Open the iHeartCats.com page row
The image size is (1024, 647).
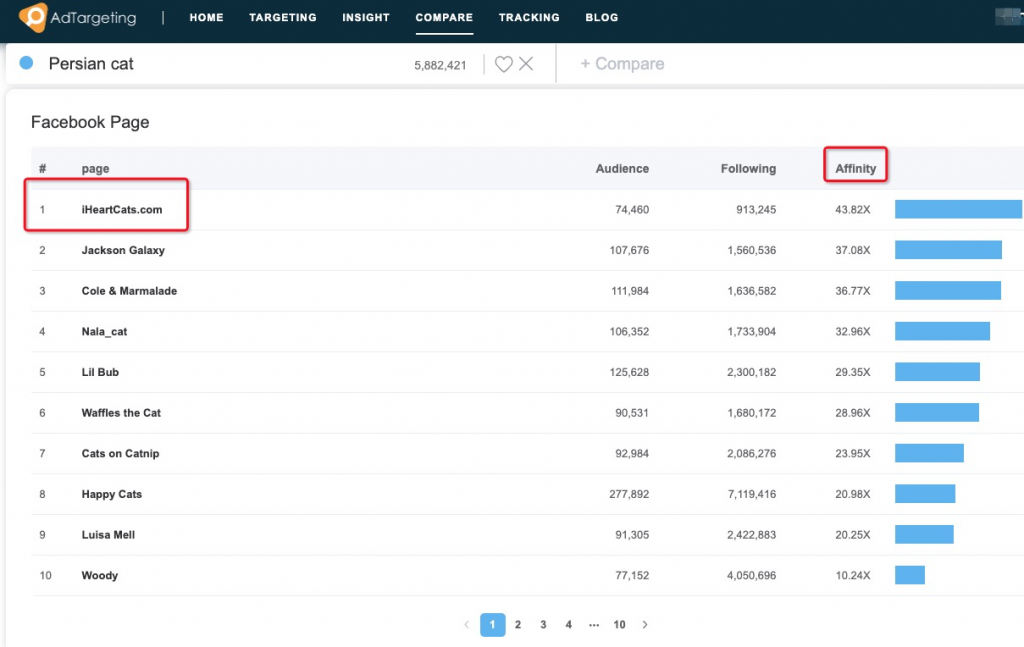(526, 210)
